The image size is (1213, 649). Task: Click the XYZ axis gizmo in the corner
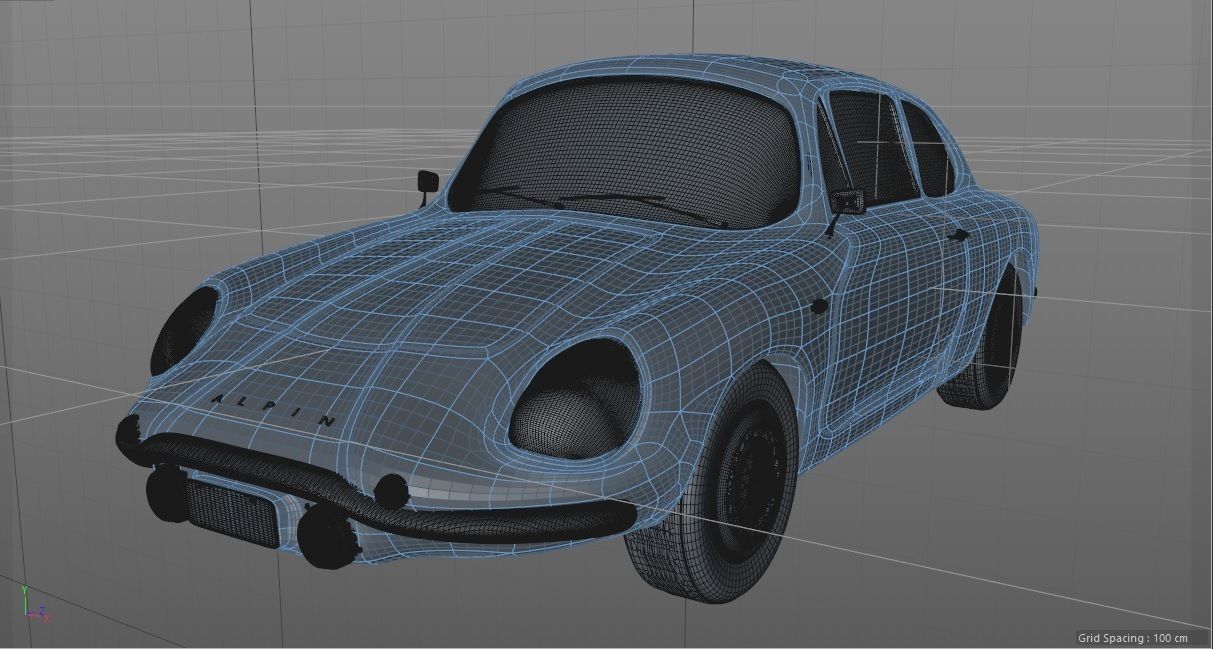click(x=34, y=604)
